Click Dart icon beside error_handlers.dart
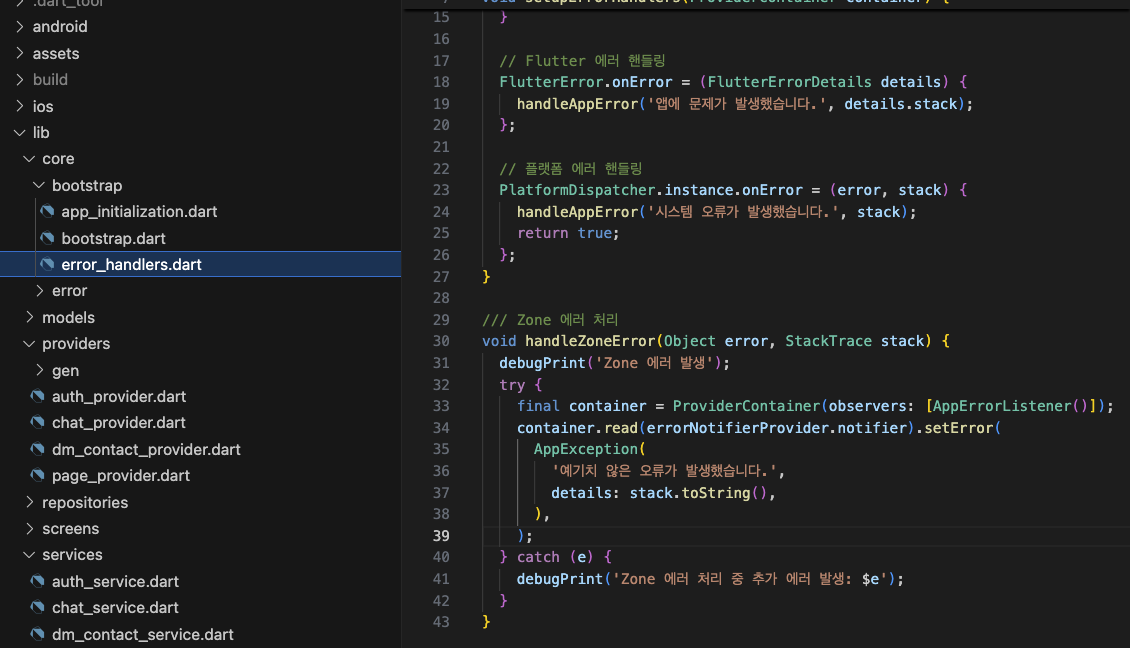 click(x=48, y=265)
